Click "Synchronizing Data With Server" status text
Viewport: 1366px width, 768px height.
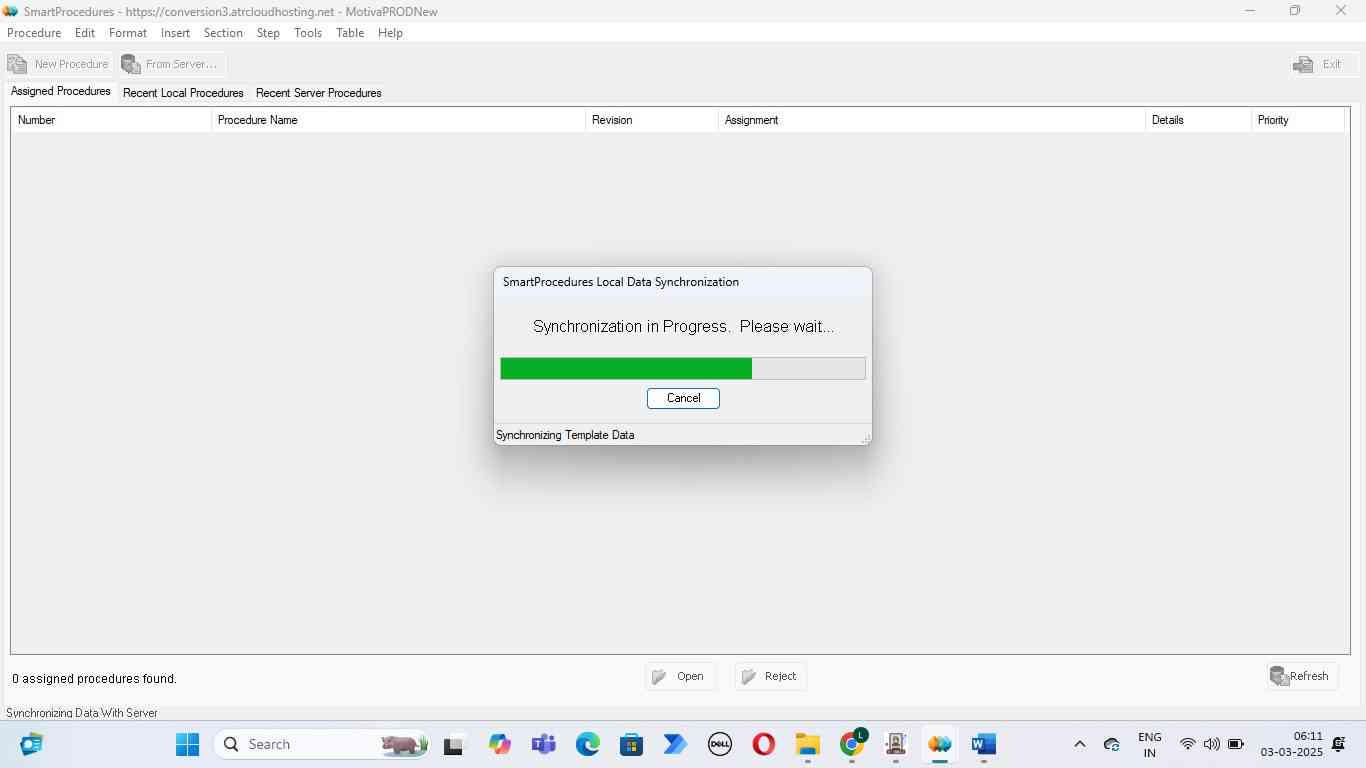[82, 713]
